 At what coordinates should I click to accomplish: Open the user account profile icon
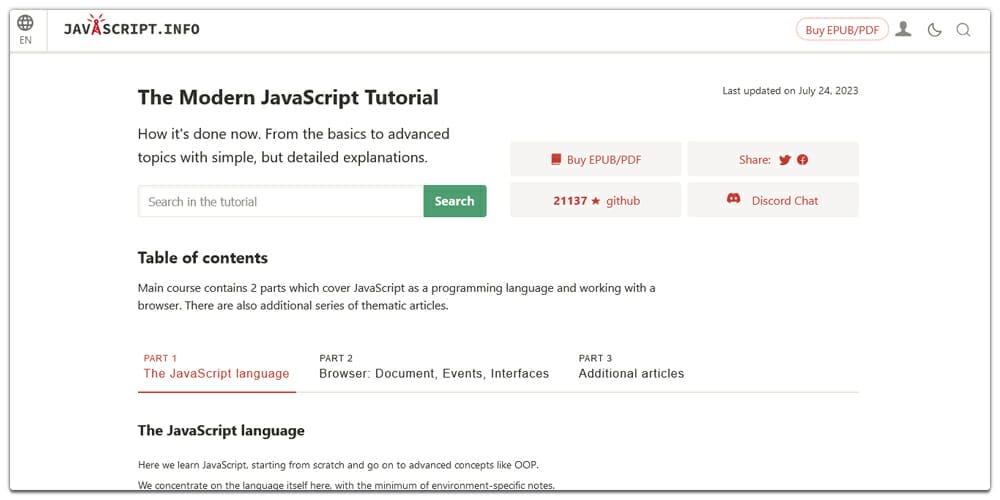click(903, 29)
